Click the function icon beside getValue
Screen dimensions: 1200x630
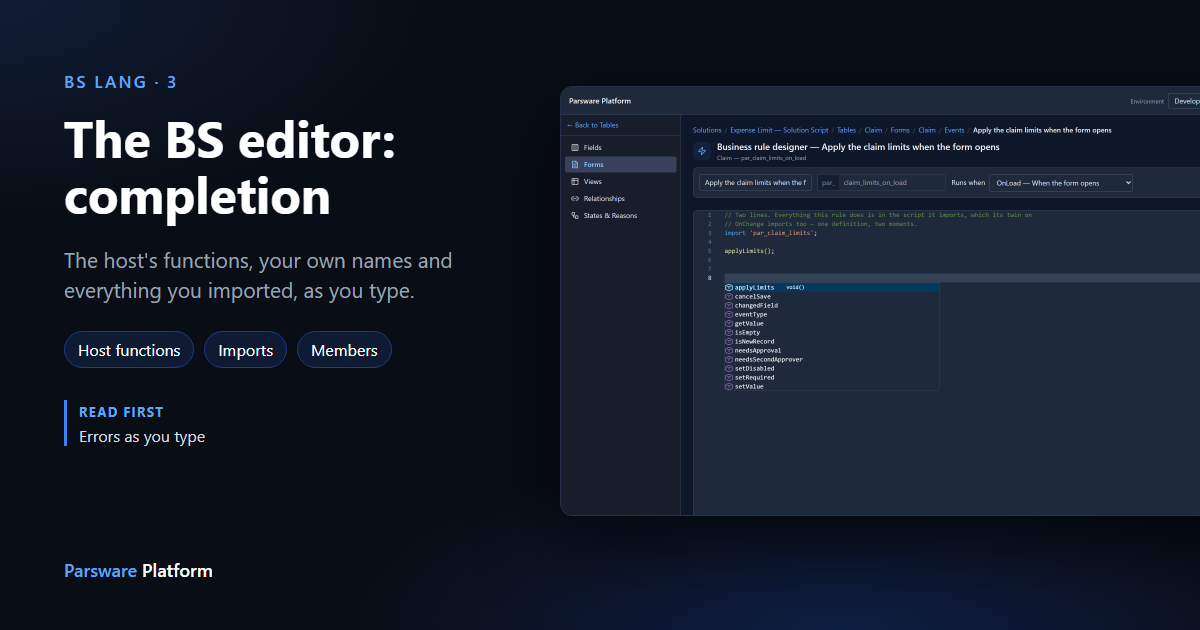[x=729, y=324]
